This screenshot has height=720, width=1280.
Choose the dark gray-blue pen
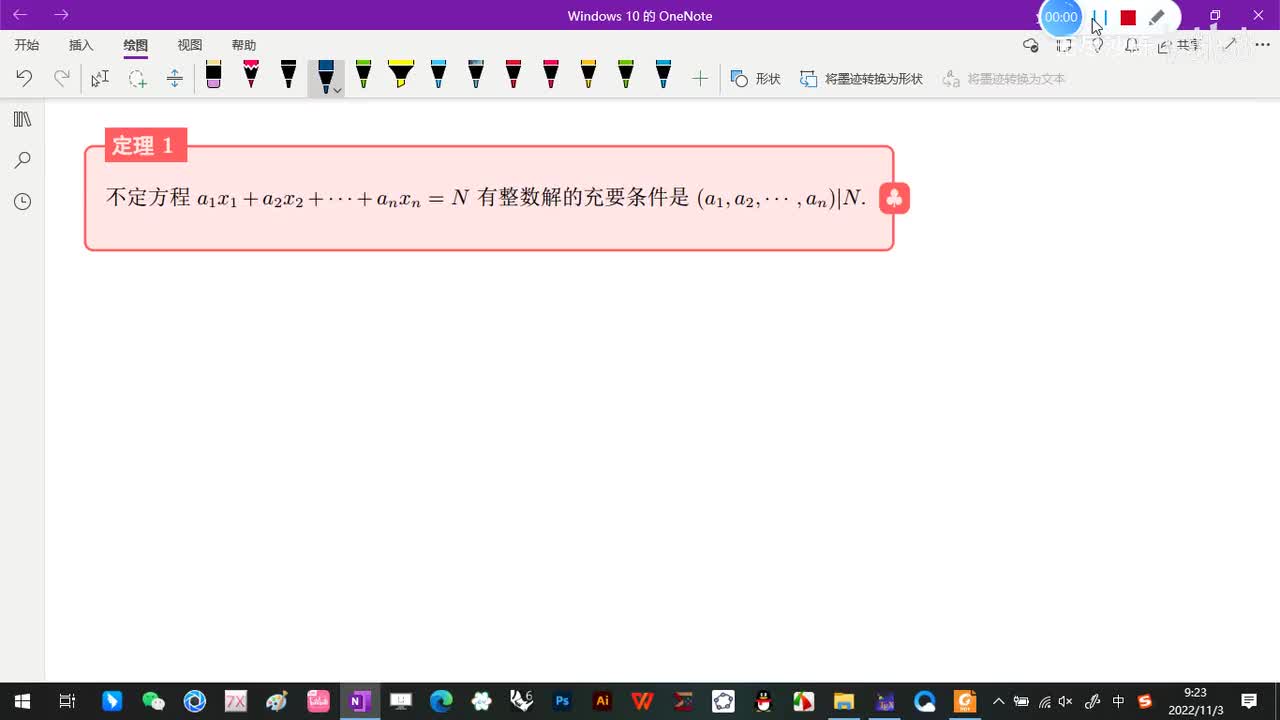(476, 75)
